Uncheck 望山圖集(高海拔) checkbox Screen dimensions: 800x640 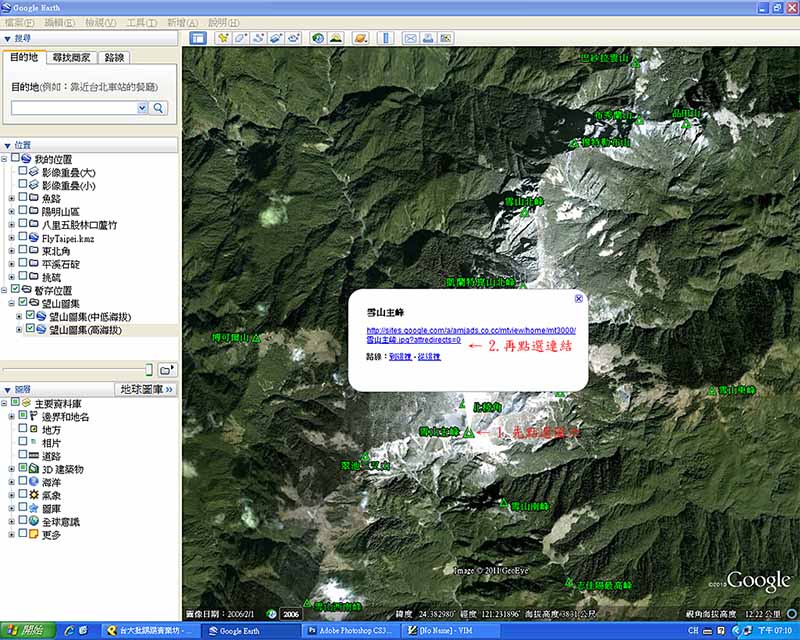click(30, 328)
